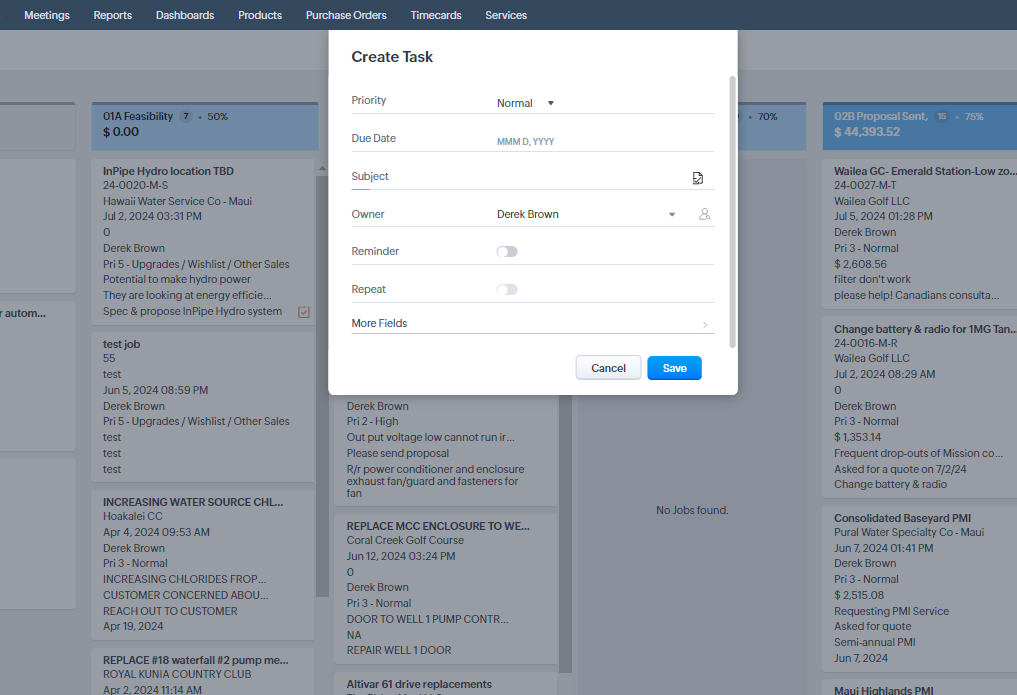
Task: Click Hoakalei CC account name
Action: [x=133, y=517]
